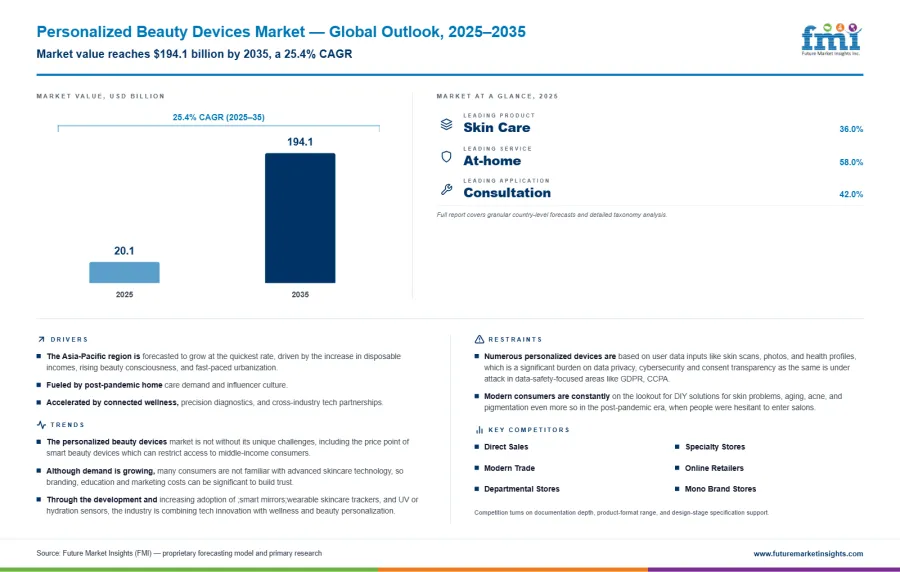
Task: Click the bar chart icon next to KEY COMPETITORS
Action: (479, 430)
